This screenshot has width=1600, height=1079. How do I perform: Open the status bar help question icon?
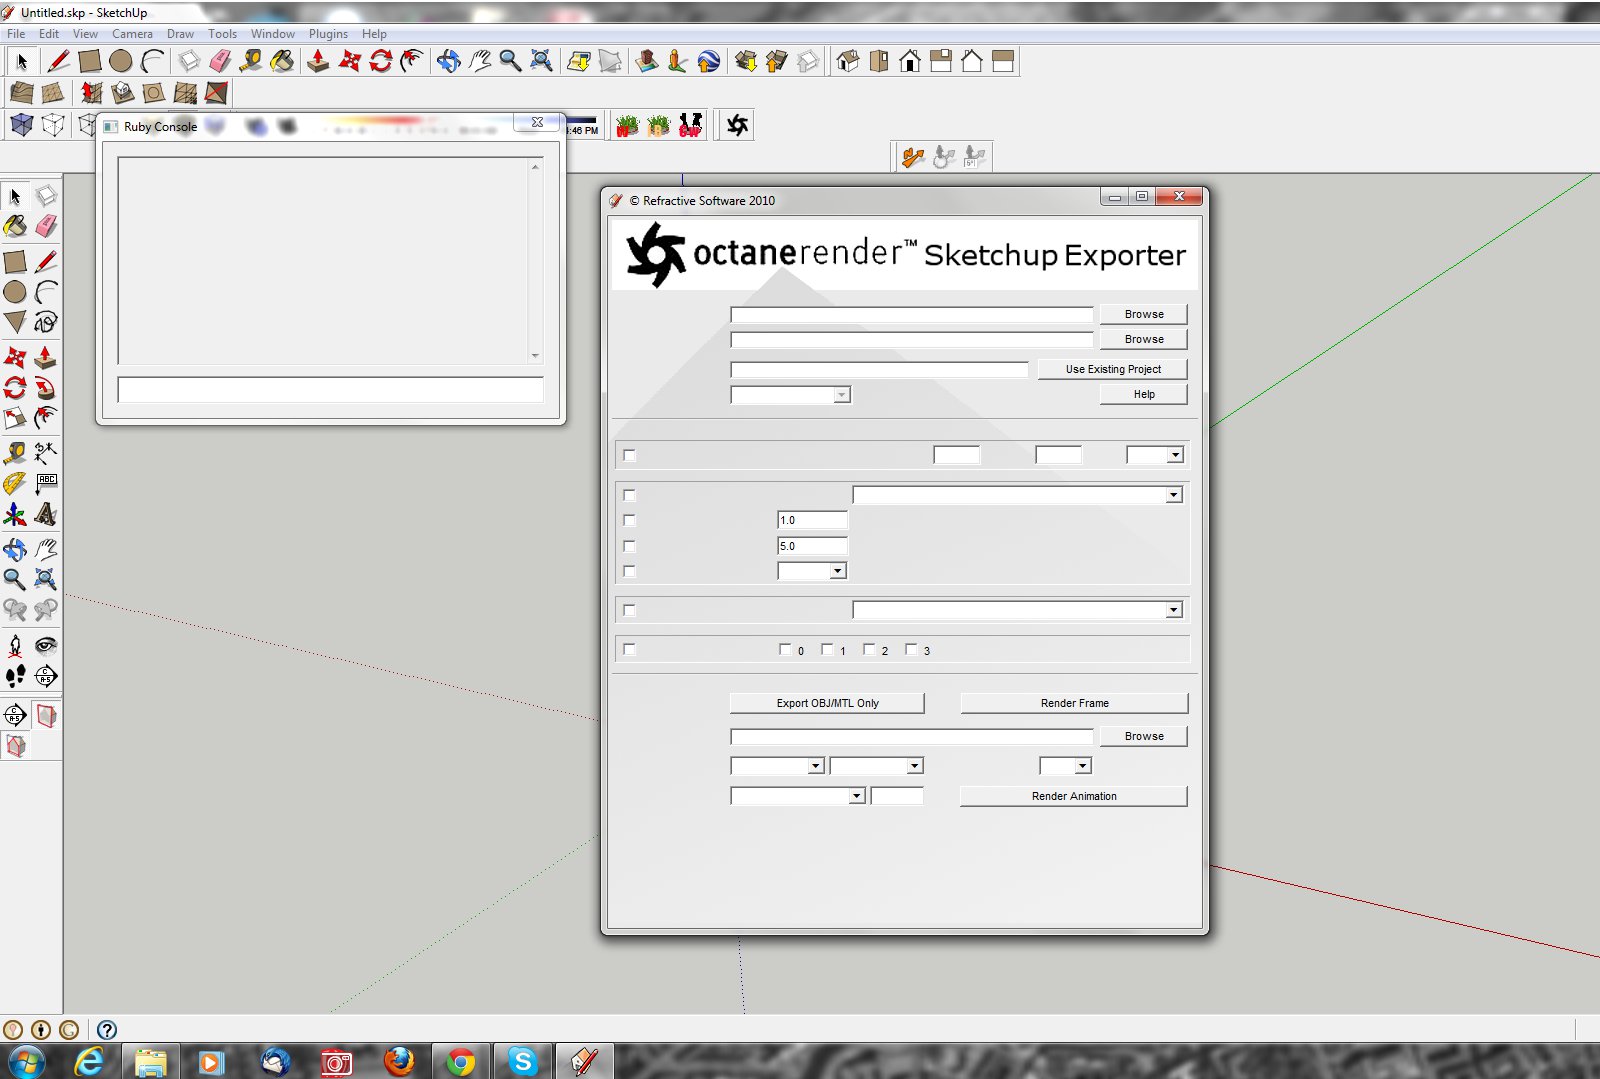point(107,1029)
